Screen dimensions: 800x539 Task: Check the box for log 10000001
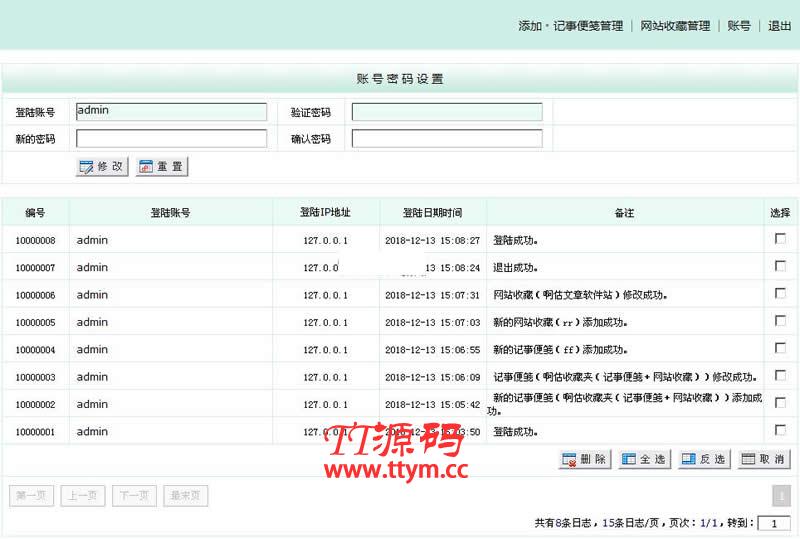[780, 430]
